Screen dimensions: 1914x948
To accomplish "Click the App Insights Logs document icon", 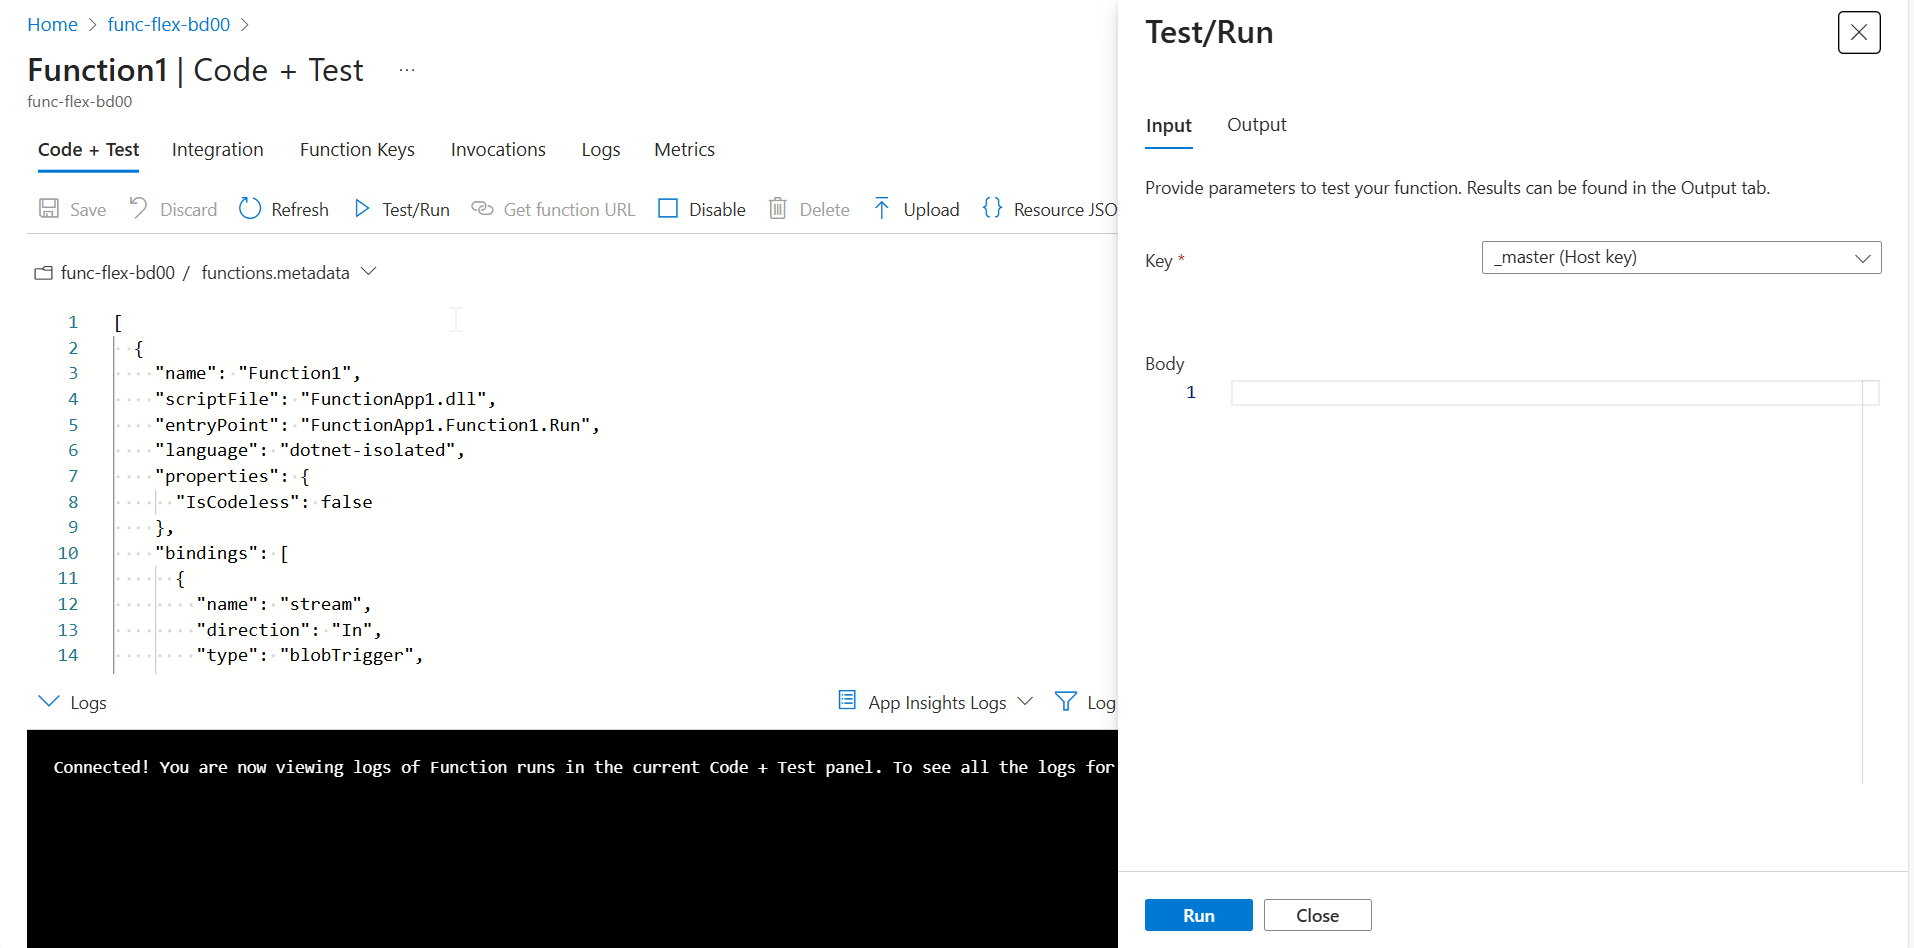I will 847,700.
